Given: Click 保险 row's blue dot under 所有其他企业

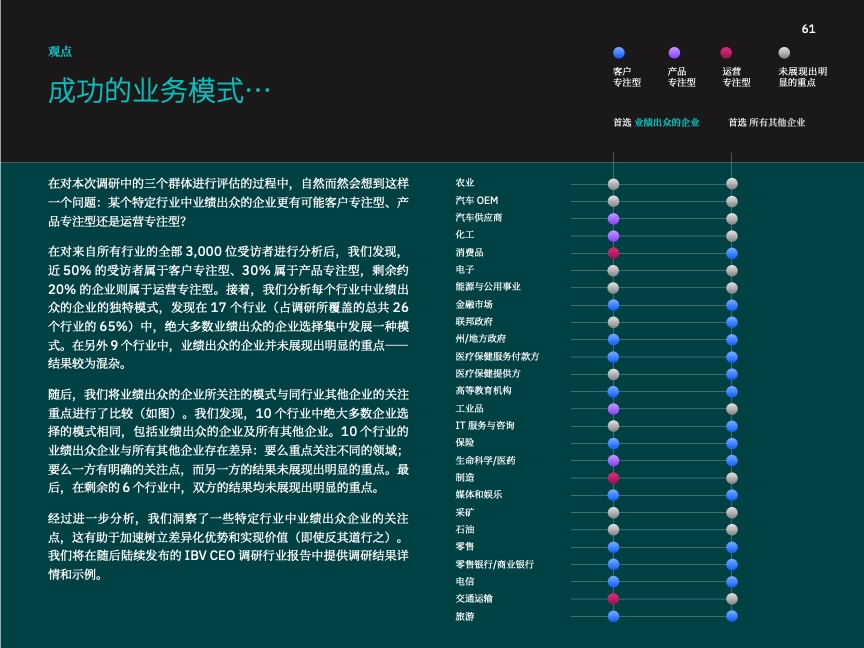Looking at the screenshot, I should (732, 444).
